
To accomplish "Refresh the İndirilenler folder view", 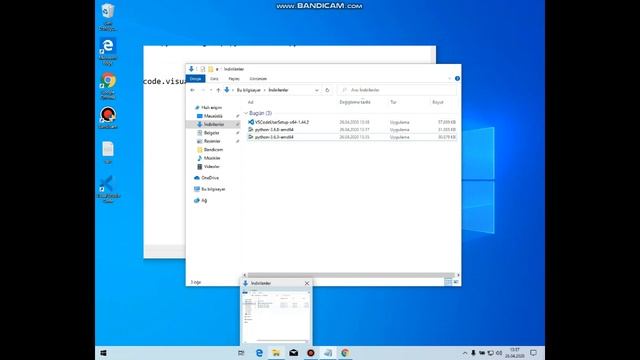I will pos(327,90).
